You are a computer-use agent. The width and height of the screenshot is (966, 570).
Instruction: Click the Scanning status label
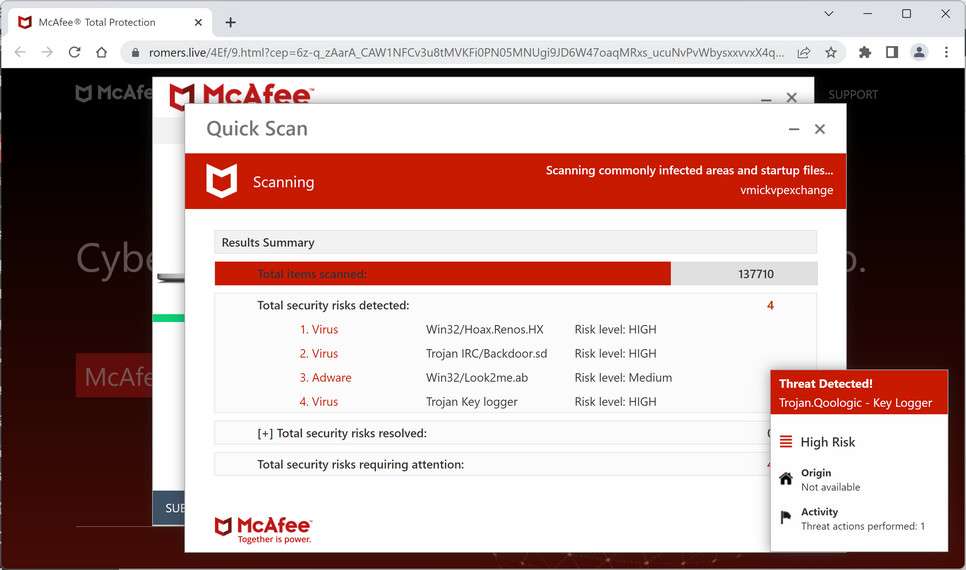(x=283, y=182)
